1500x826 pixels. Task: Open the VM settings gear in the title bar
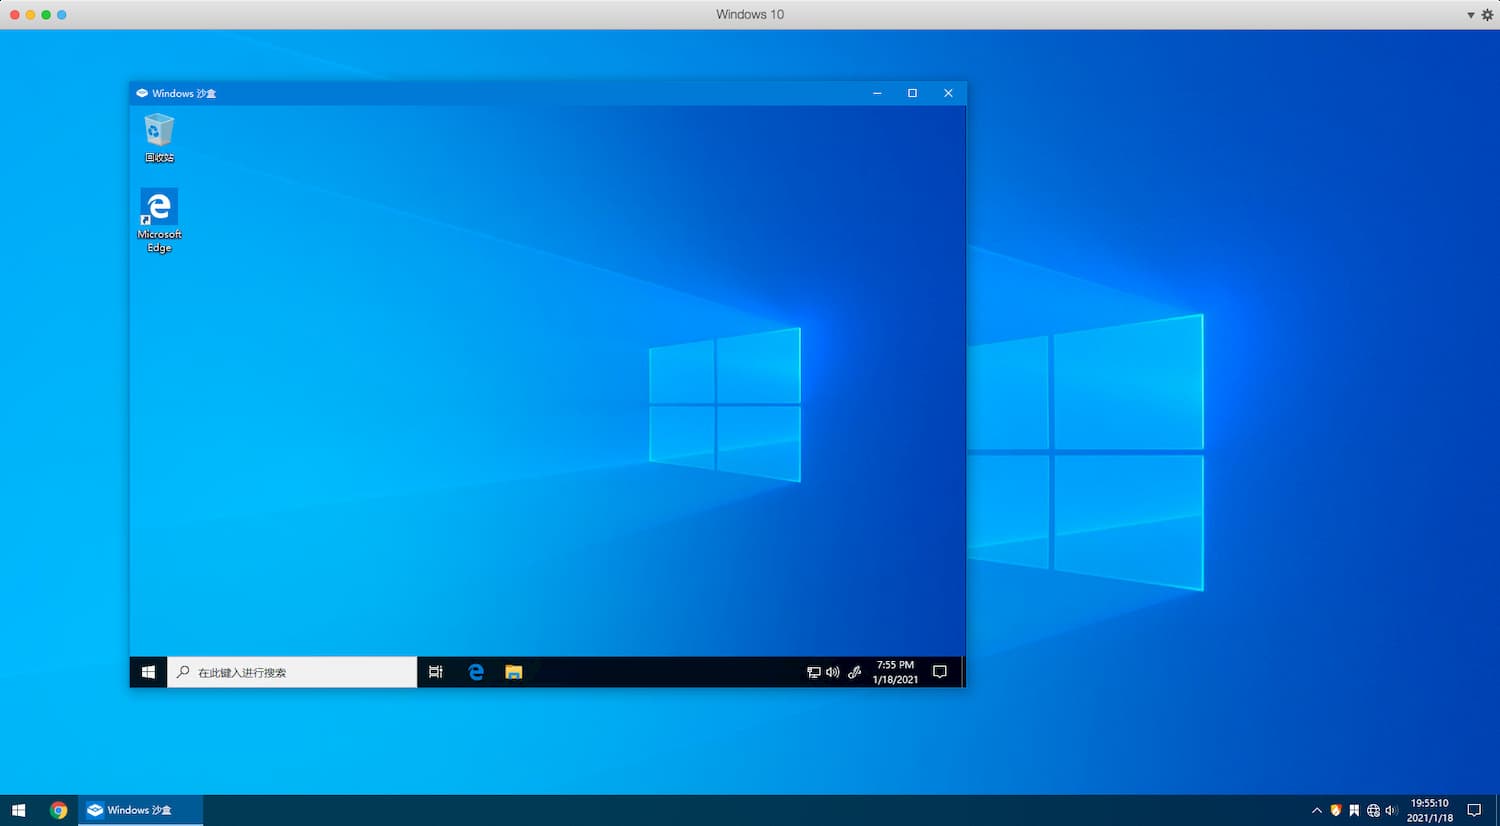pyautogui.click(x=1487, y=14)
